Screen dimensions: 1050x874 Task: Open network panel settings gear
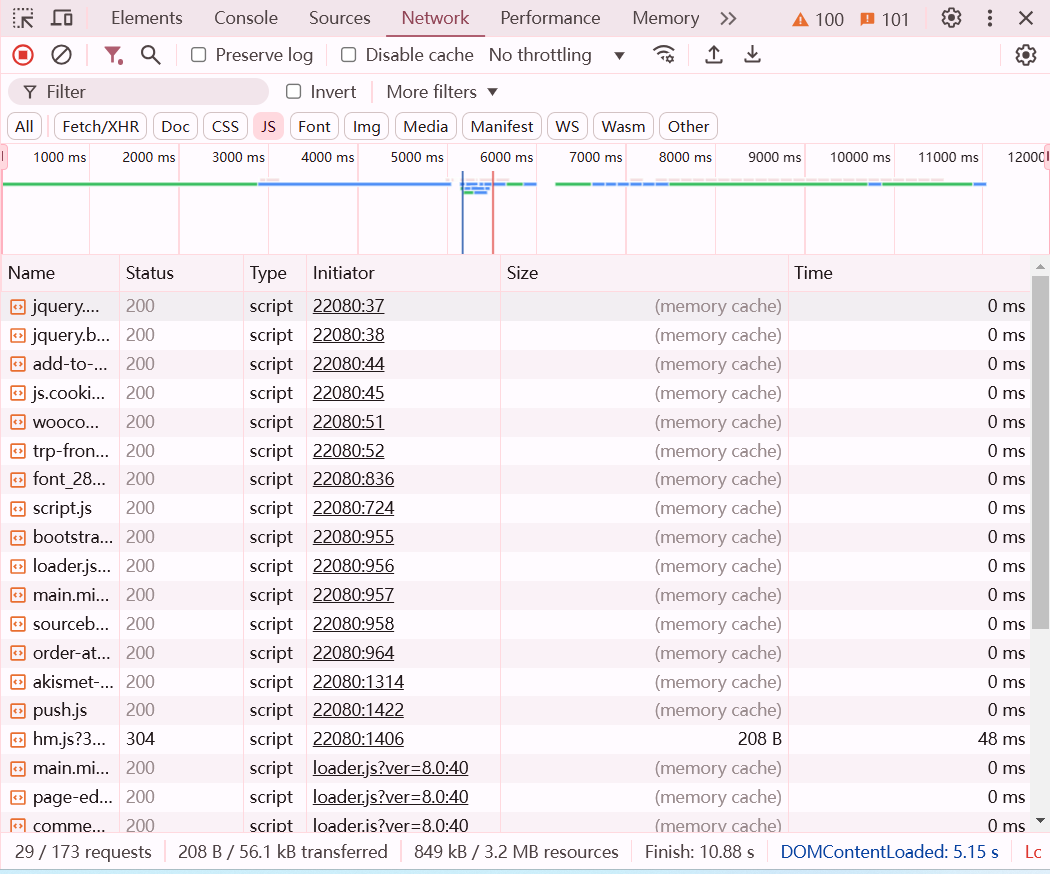click(1026, 55)
